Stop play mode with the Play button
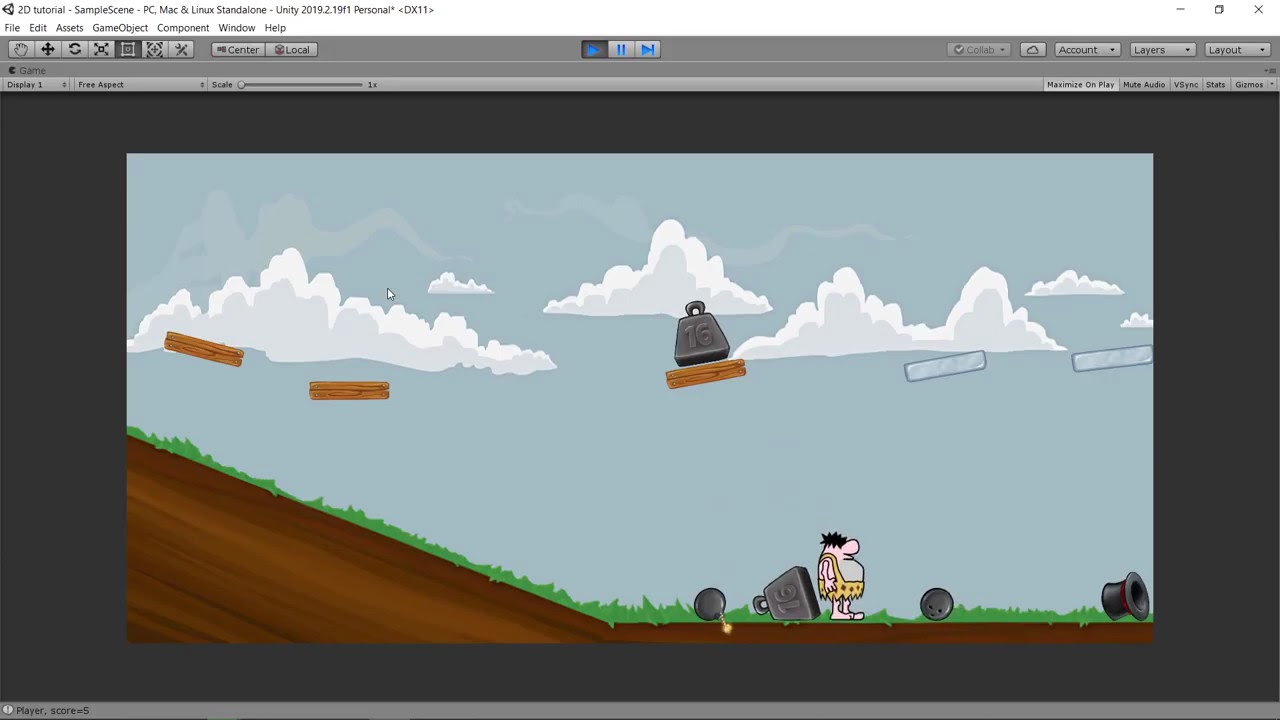The image size is (1280, 720). (x=594, y=49)
